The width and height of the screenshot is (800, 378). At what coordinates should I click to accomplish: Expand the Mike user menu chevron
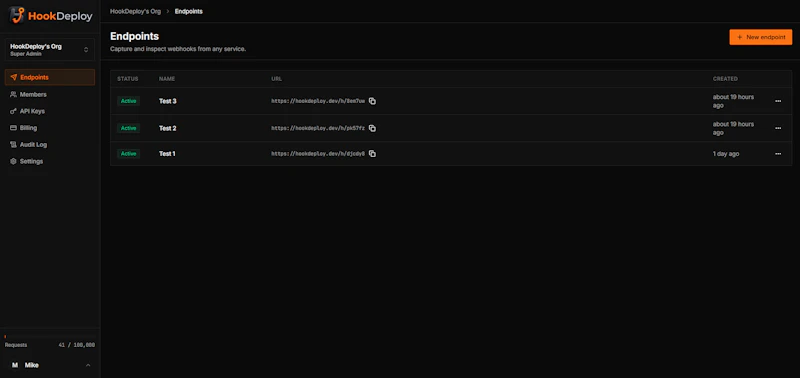(x=88, y=365)
